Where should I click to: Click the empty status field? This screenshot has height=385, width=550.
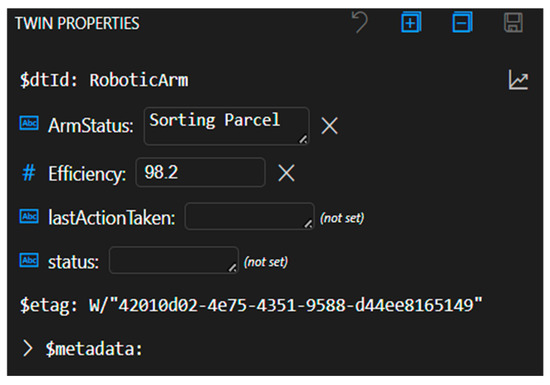174,260
